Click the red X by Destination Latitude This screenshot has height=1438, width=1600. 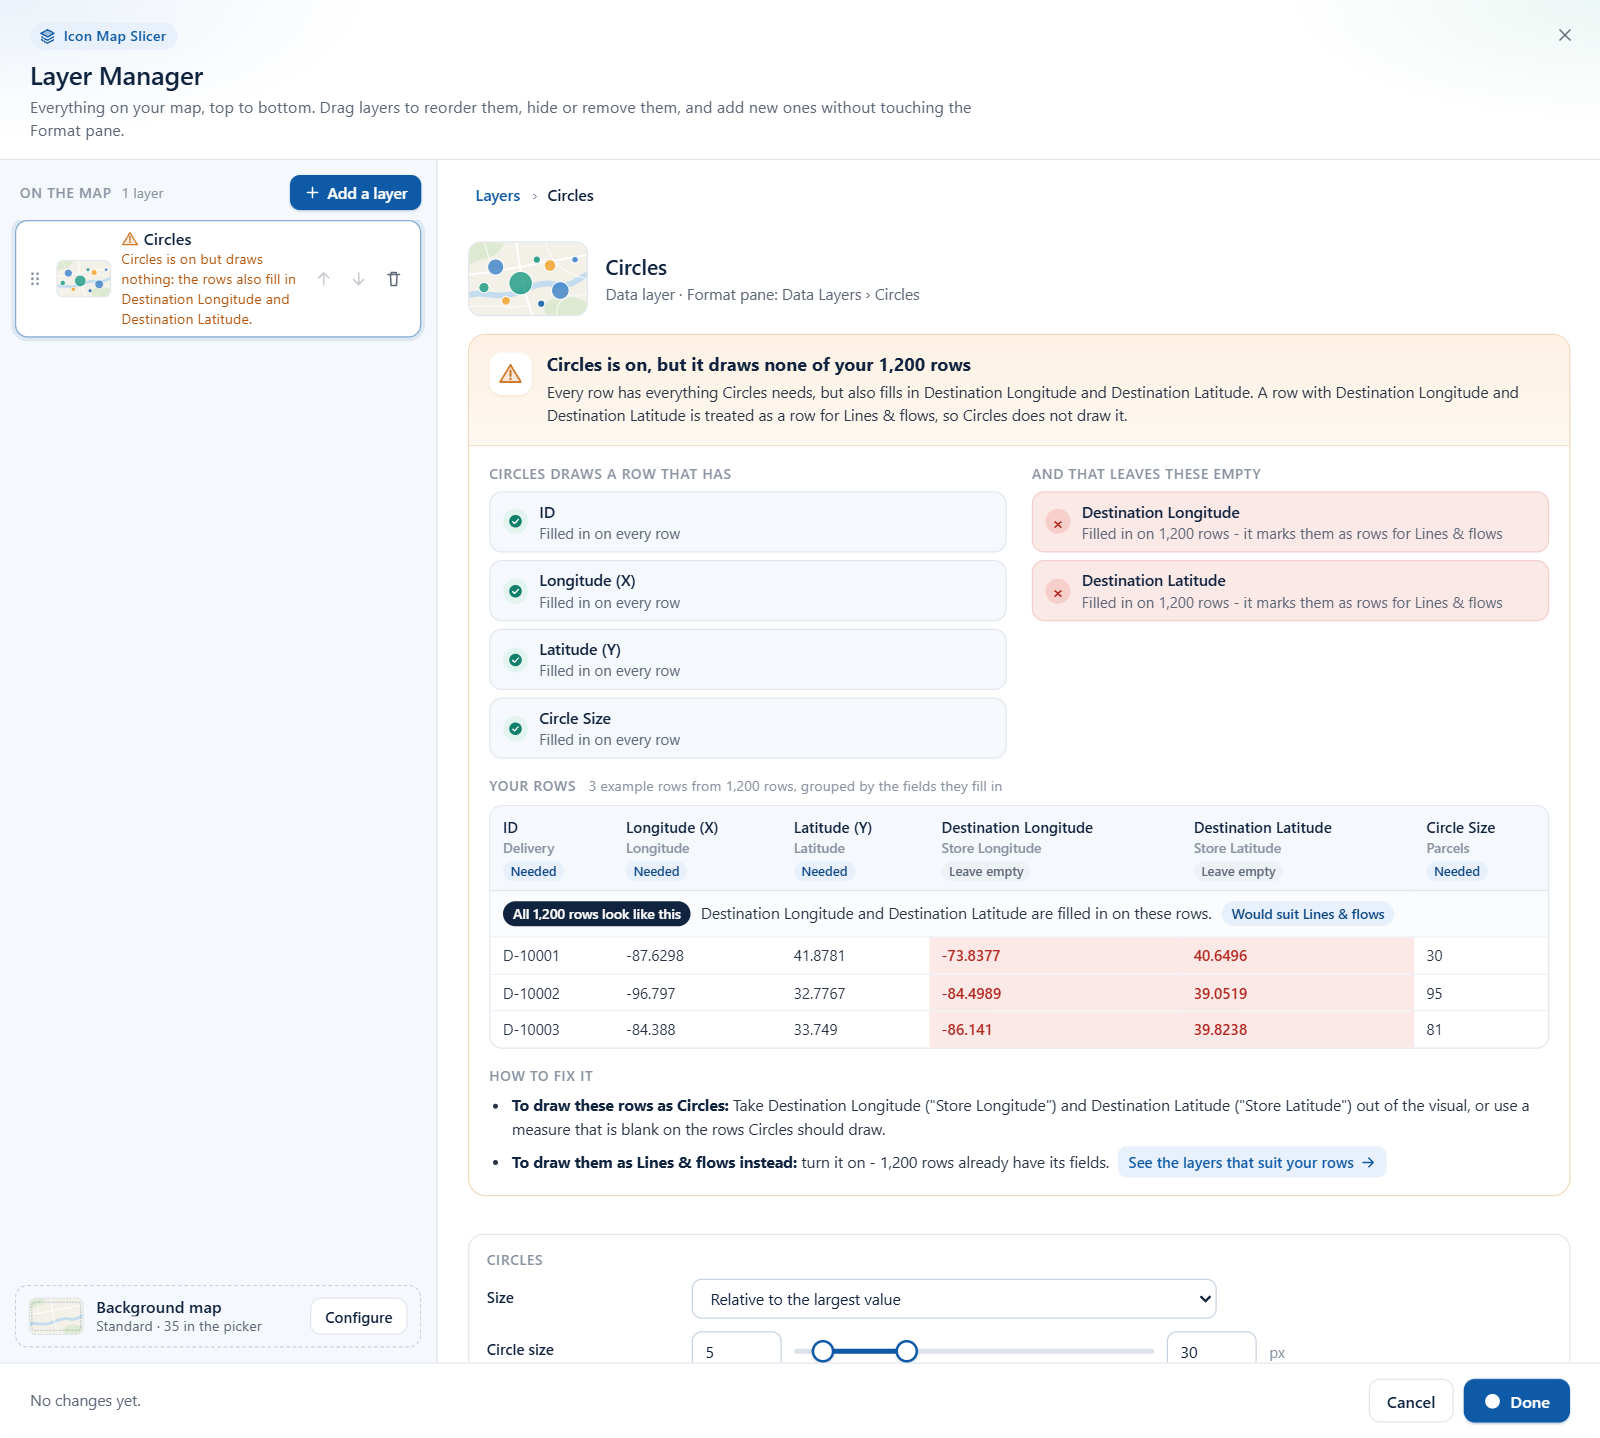(1058, 592)
